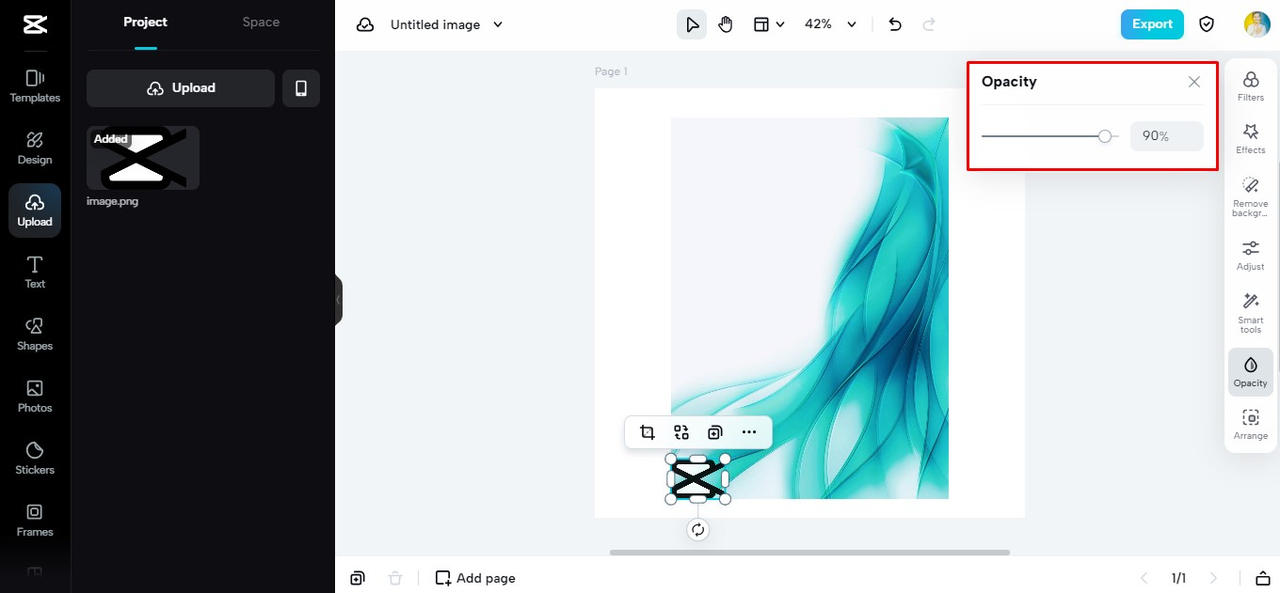The width and height of the screenshot is (1280, 593).
Task: Click the 90% opacity input field
Action: tap(1166, 136)
